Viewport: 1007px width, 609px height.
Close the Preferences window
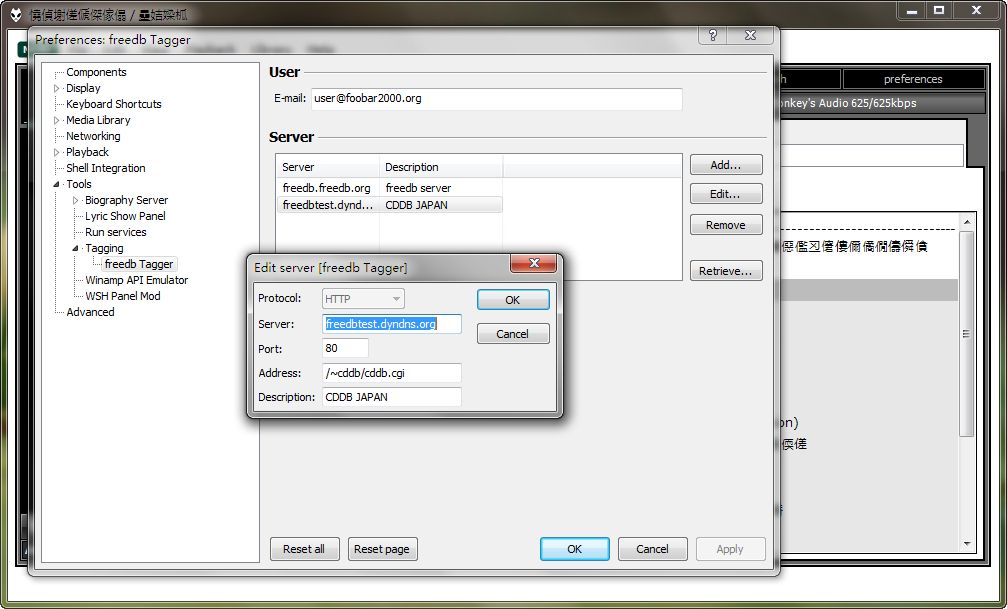tap(750, 35)
